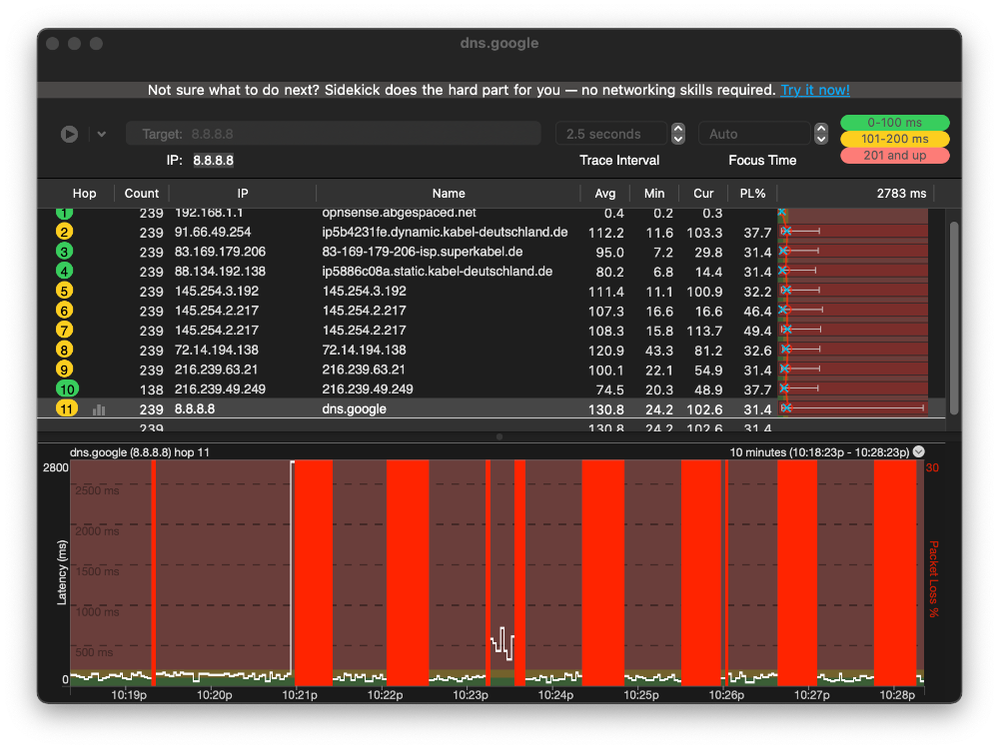Click the red 201 and up legend swatch
This screenshot has width=999, height=749.
coord(895,155)
